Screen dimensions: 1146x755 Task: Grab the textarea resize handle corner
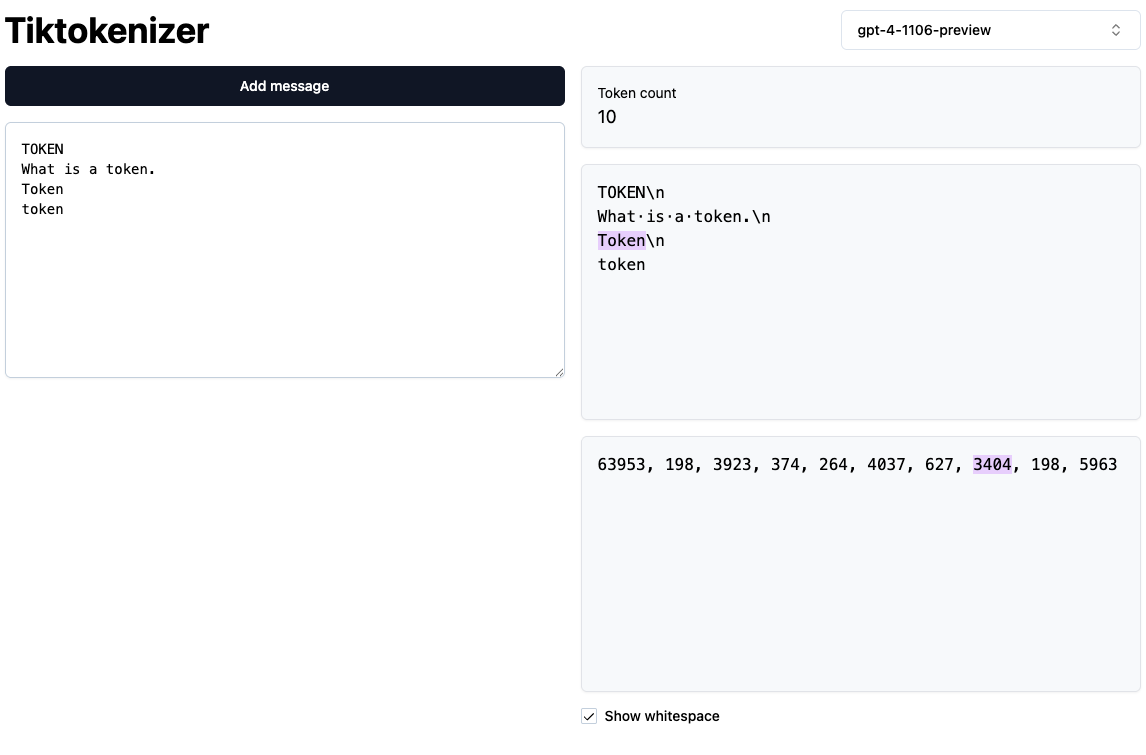coord(559,372)
